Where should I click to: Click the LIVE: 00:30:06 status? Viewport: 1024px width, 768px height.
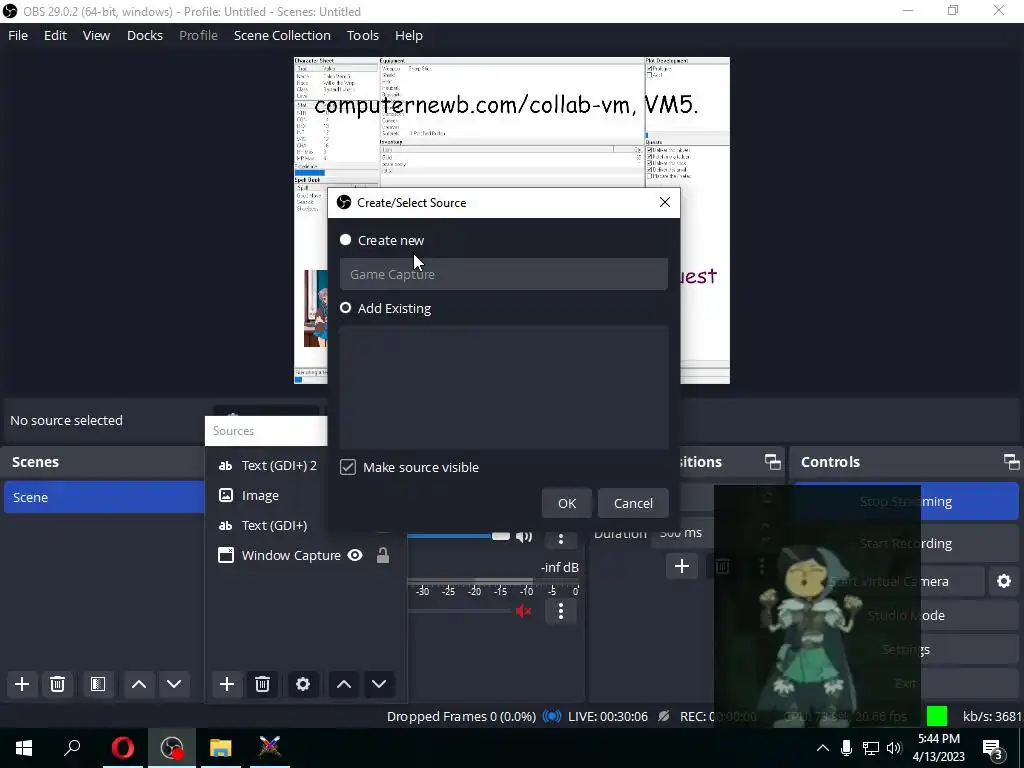(608, 716)
